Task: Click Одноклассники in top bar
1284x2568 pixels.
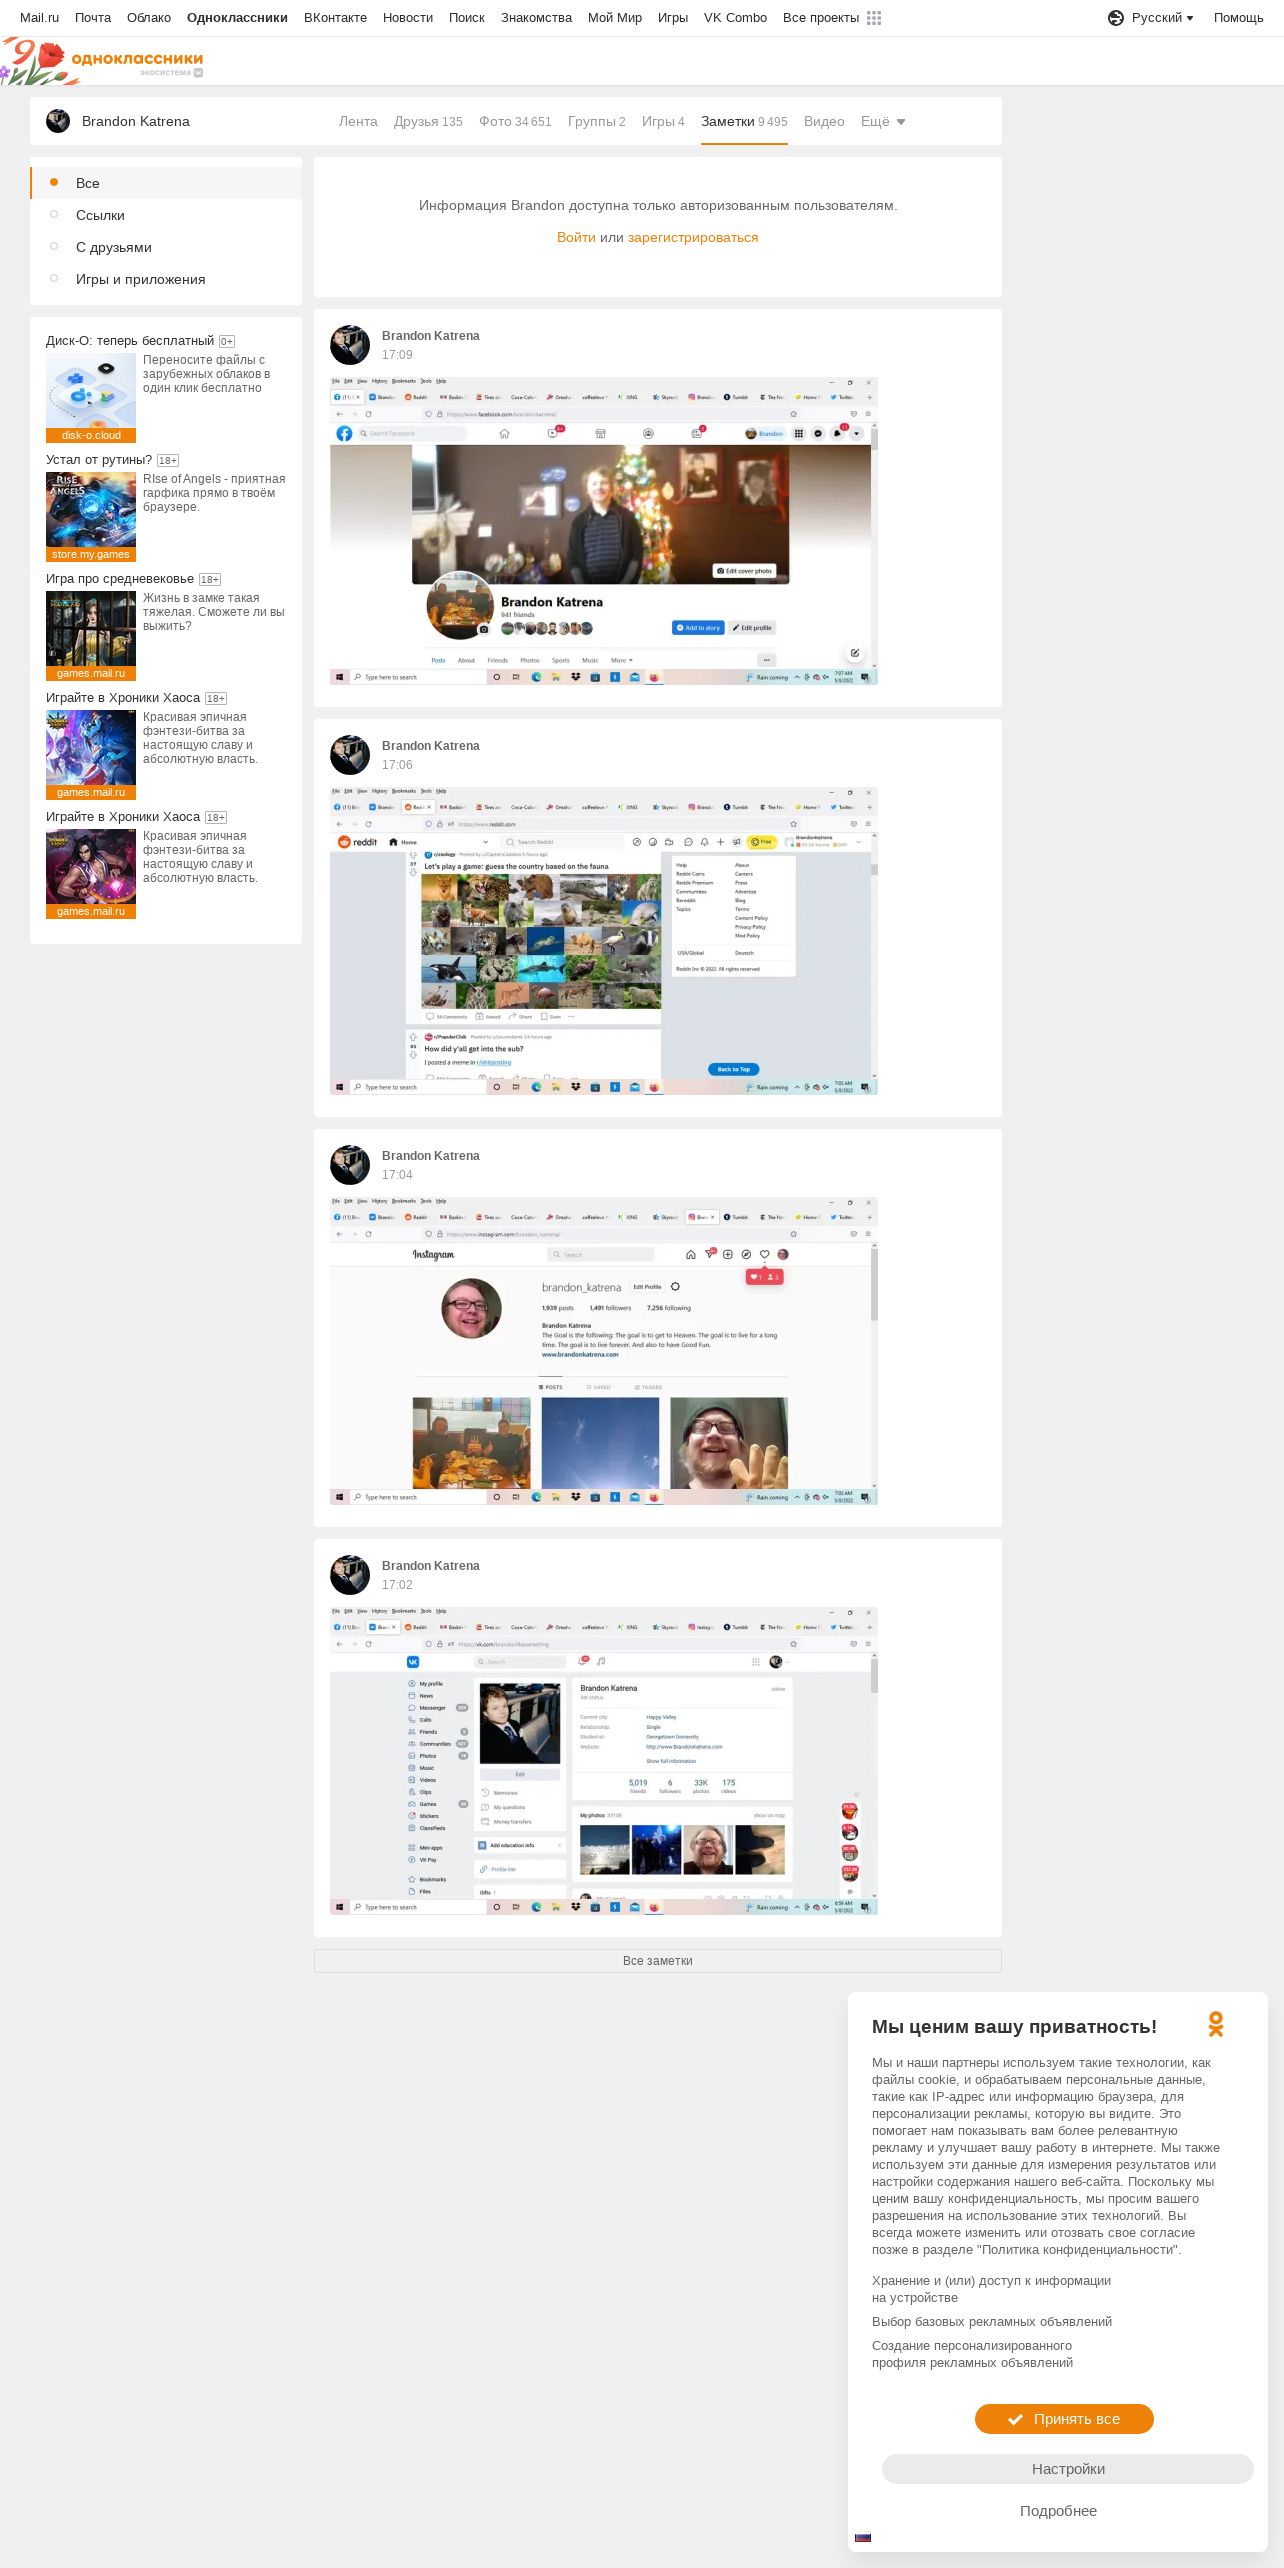Action: point(237,18)
